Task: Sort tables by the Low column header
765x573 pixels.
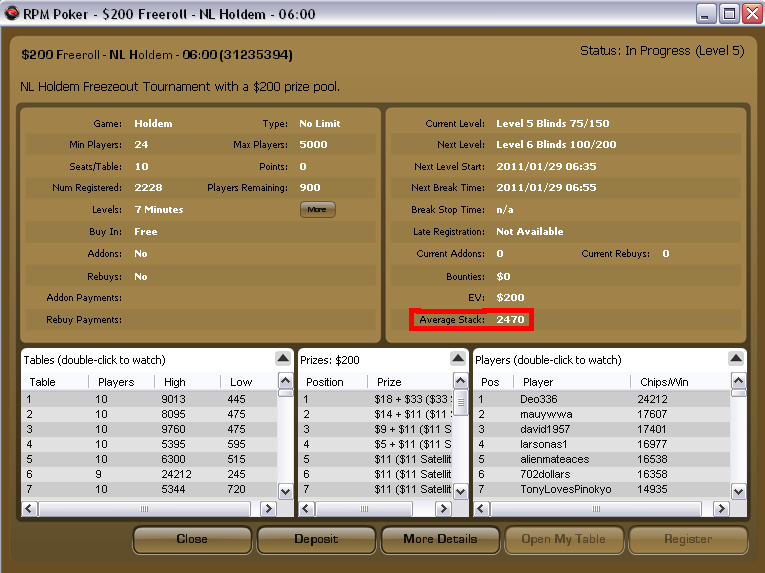Action: click(x=249, y=382)
